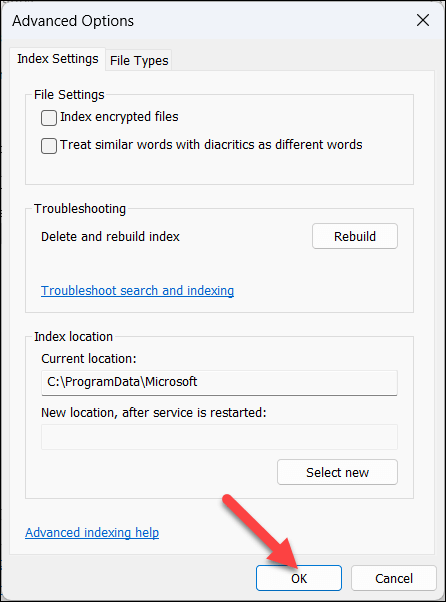
Task: Click the Troubleshooting group heading
Action: pyautogui.click(x=80, y=208)
